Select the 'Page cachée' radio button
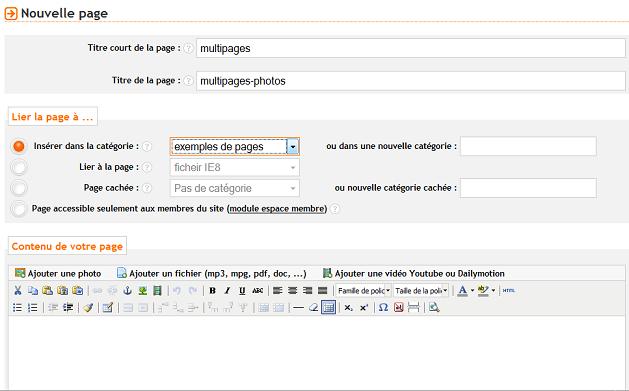 tap(19, 188)
